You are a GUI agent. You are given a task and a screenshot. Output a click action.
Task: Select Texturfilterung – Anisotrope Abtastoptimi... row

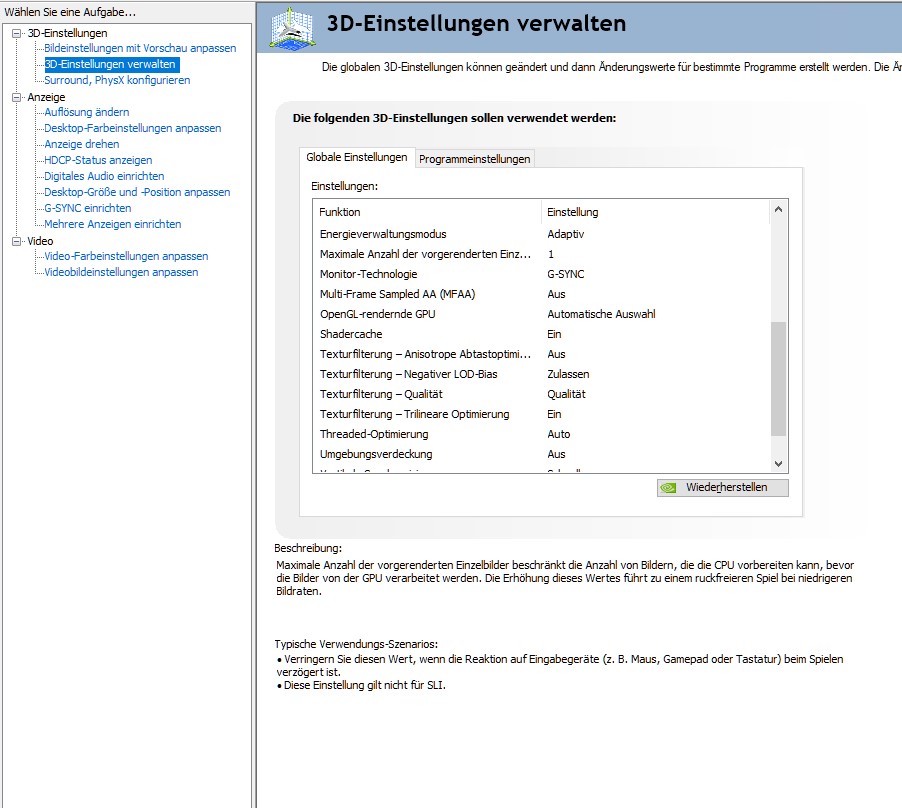click(x=541, y=354)
